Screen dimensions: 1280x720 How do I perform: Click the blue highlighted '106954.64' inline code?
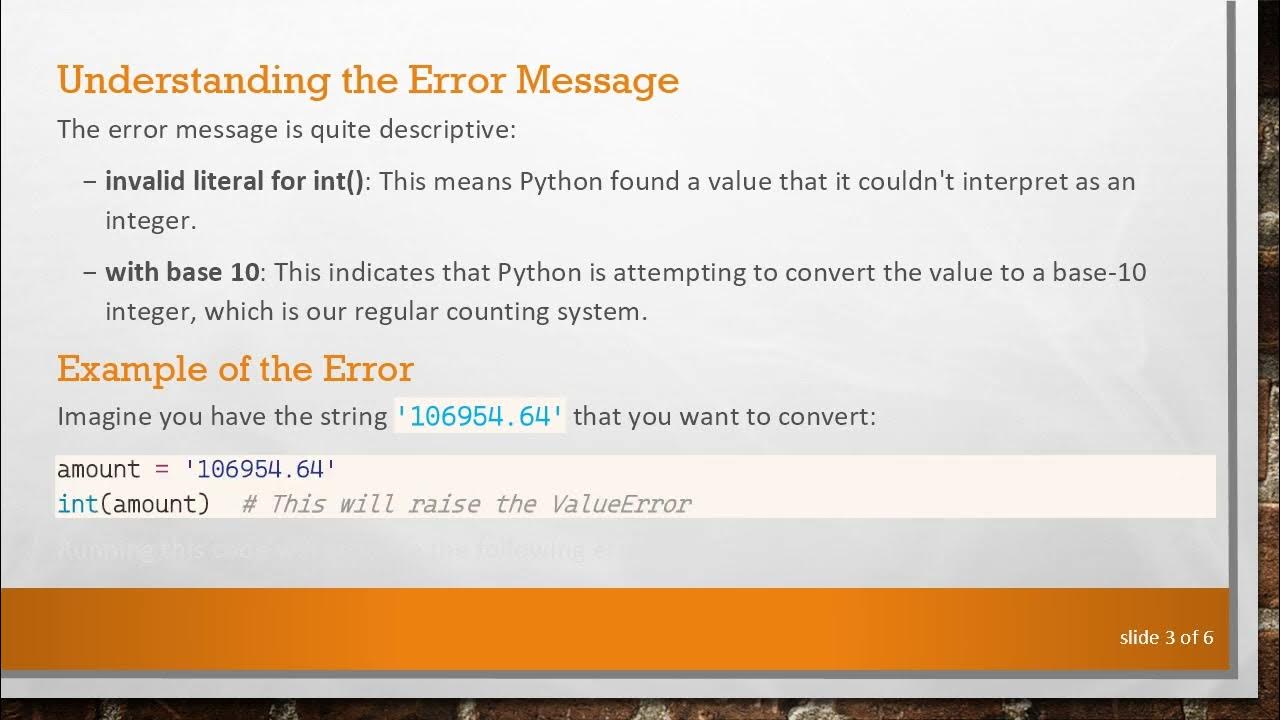click(480, 416)
